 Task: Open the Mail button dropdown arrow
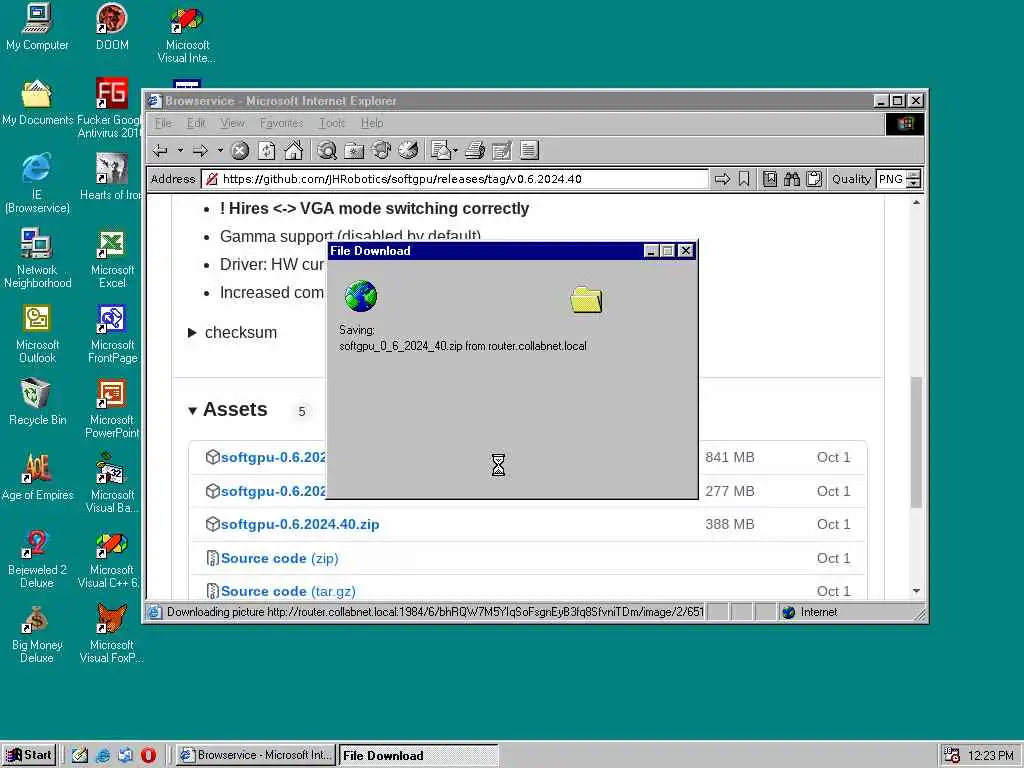coord(455,151)
